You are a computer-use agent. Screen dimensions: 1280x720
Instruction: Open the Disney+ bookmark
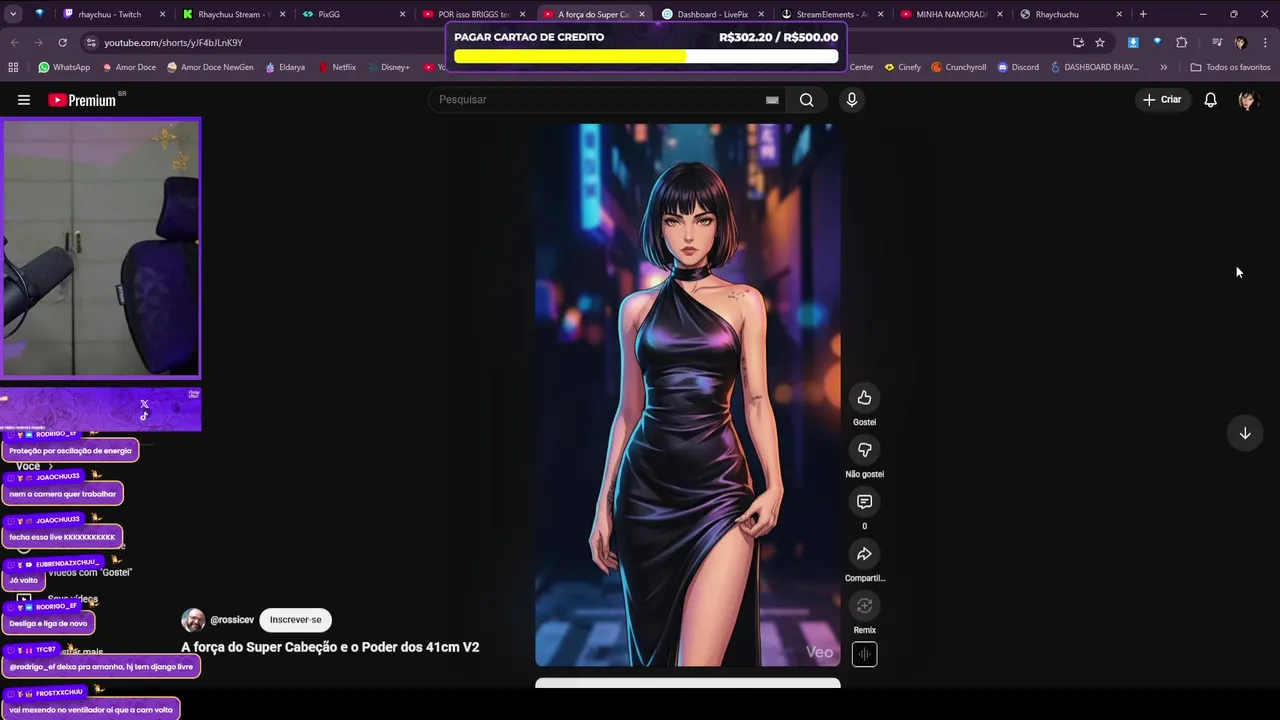pos(389,67)
